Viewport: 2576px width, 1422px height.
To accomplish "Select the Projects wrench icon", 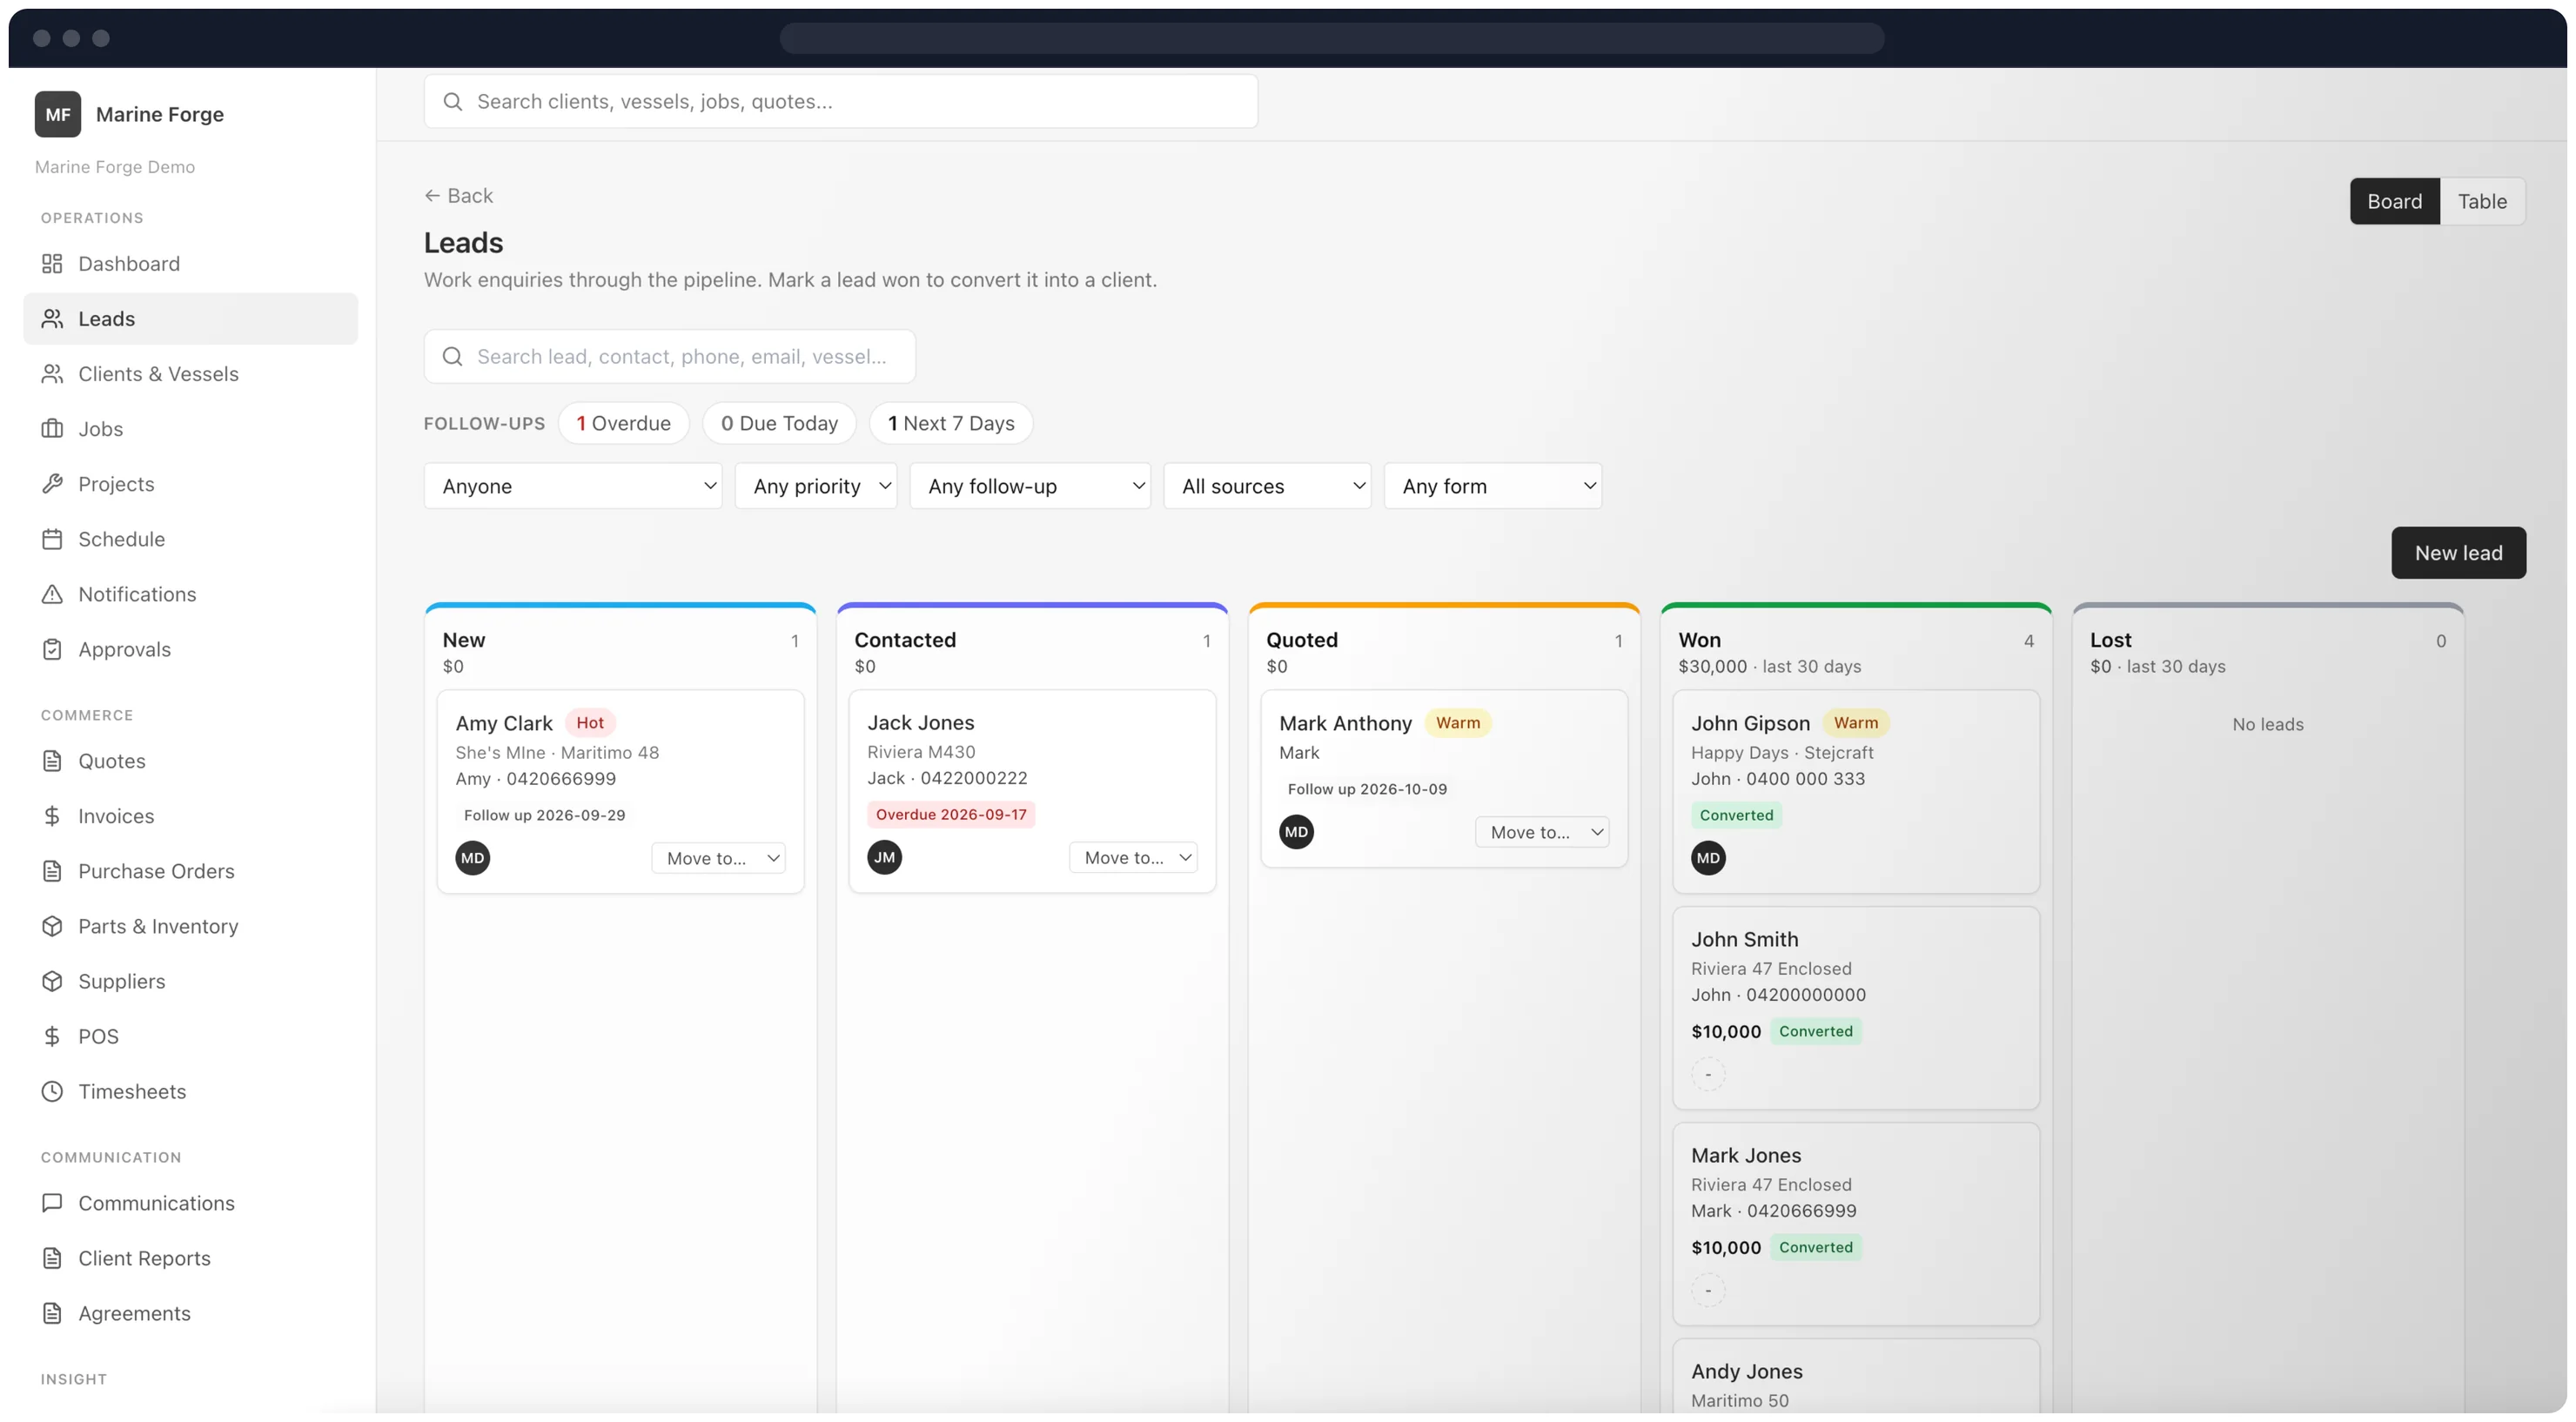I will coord(52,484).
